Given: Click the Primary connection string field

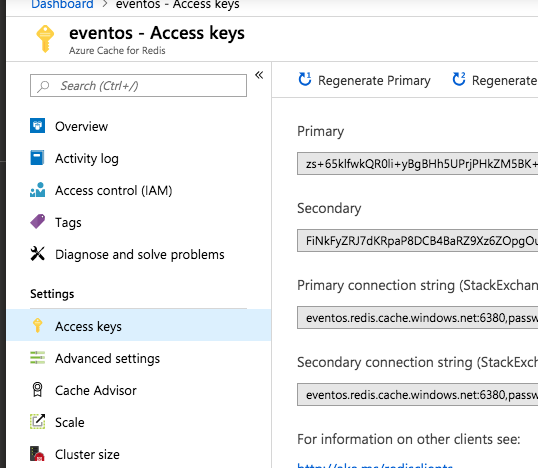Looking at the screenshot, I should (x=418, y=317).
